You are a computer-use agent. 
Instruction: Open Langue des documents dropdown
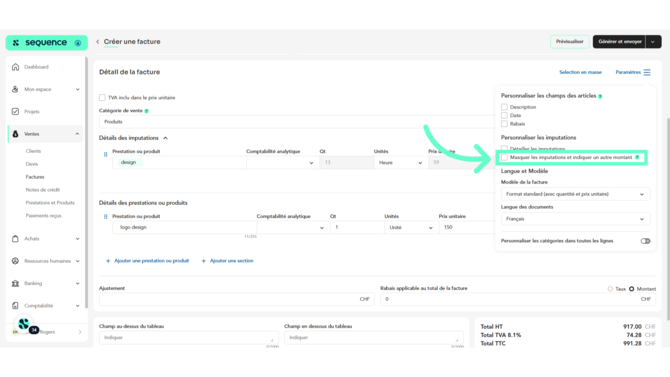click(576, 219)
